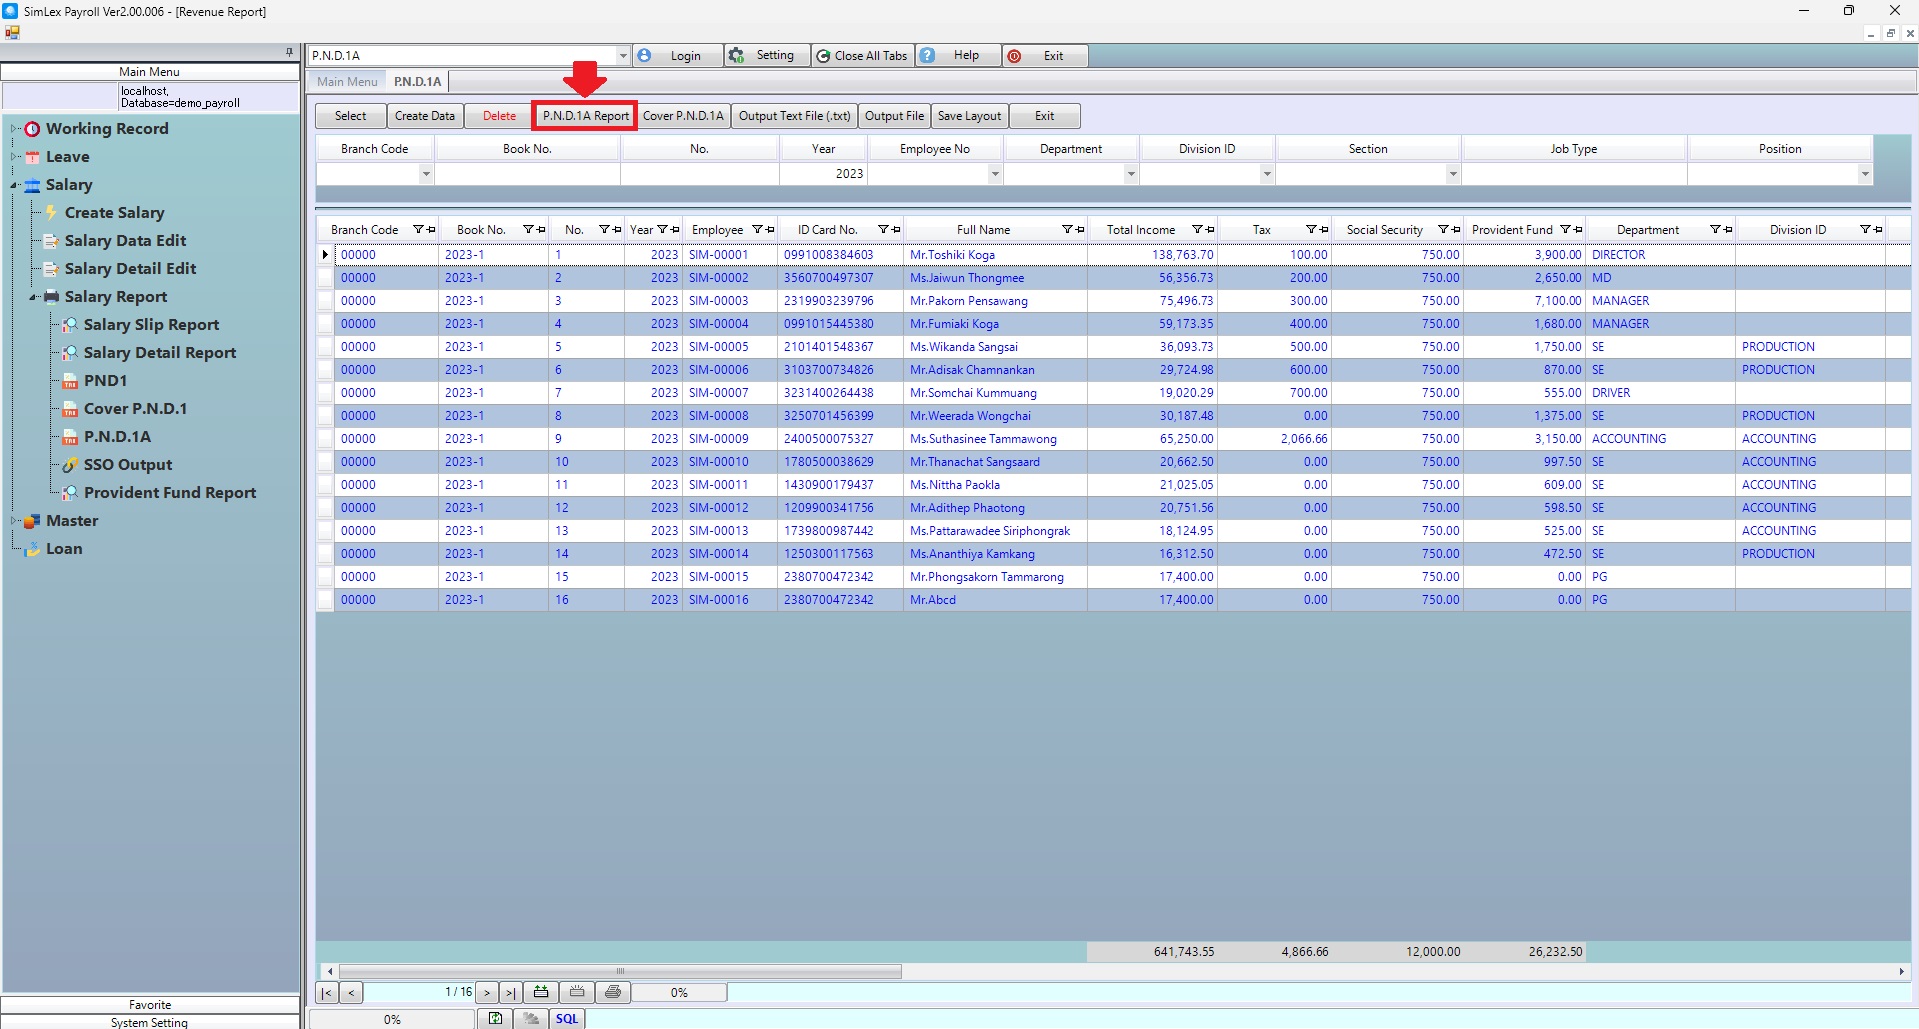
Task: Click the green refresh icon beside SQL
Action: tap(495, 1018)
